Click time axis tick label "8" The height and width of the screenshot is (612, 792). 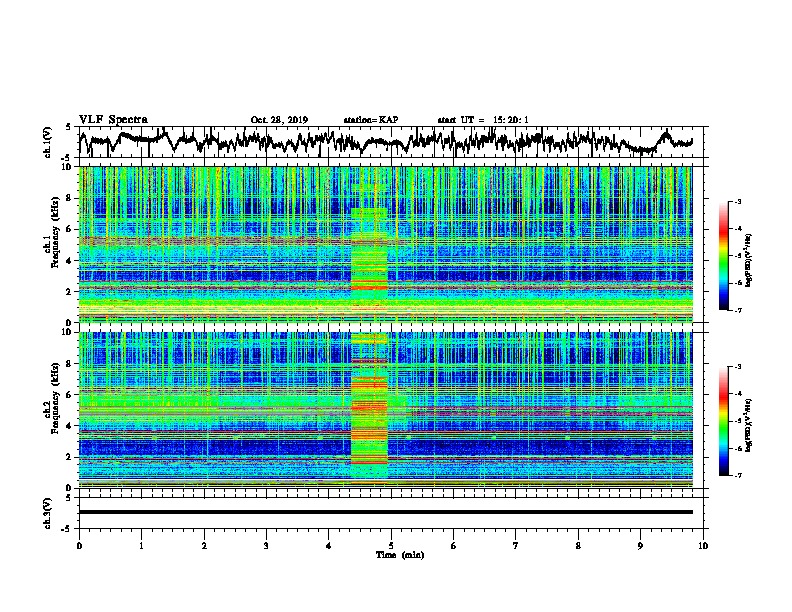(578, 546)
